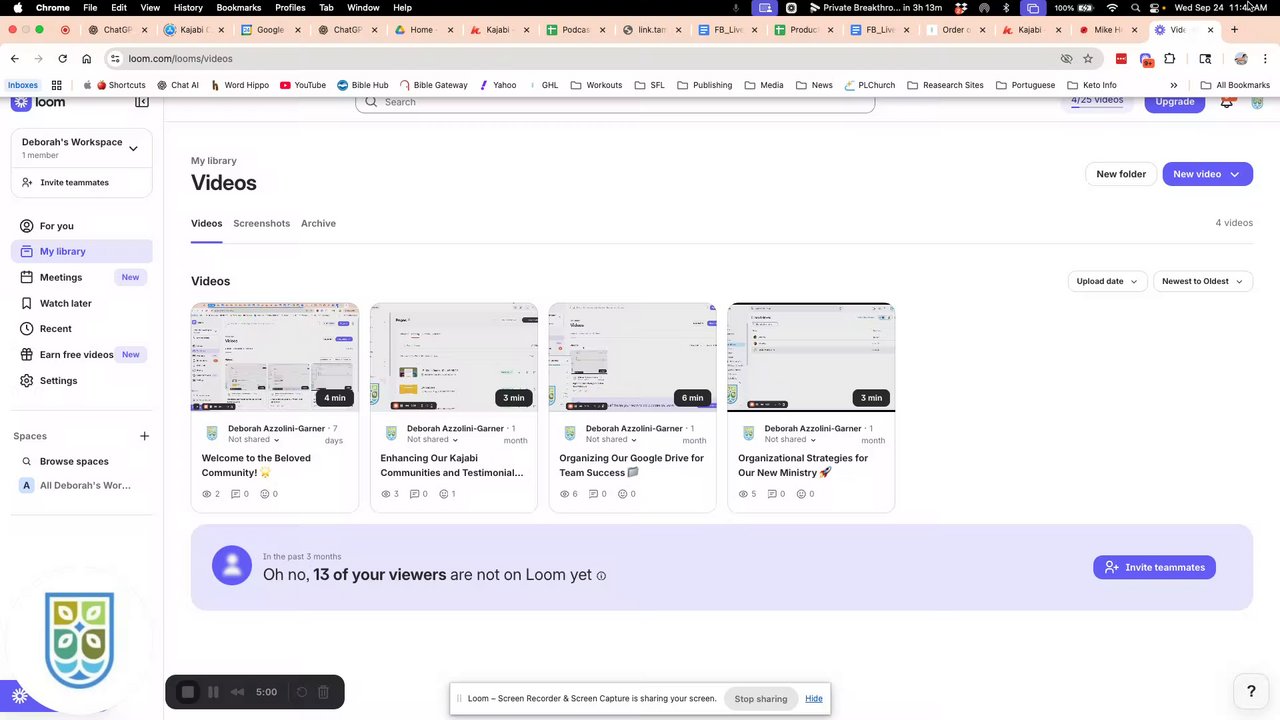
Task: Open sharing dropdown on Welcome video
Action: coord(254,440)
